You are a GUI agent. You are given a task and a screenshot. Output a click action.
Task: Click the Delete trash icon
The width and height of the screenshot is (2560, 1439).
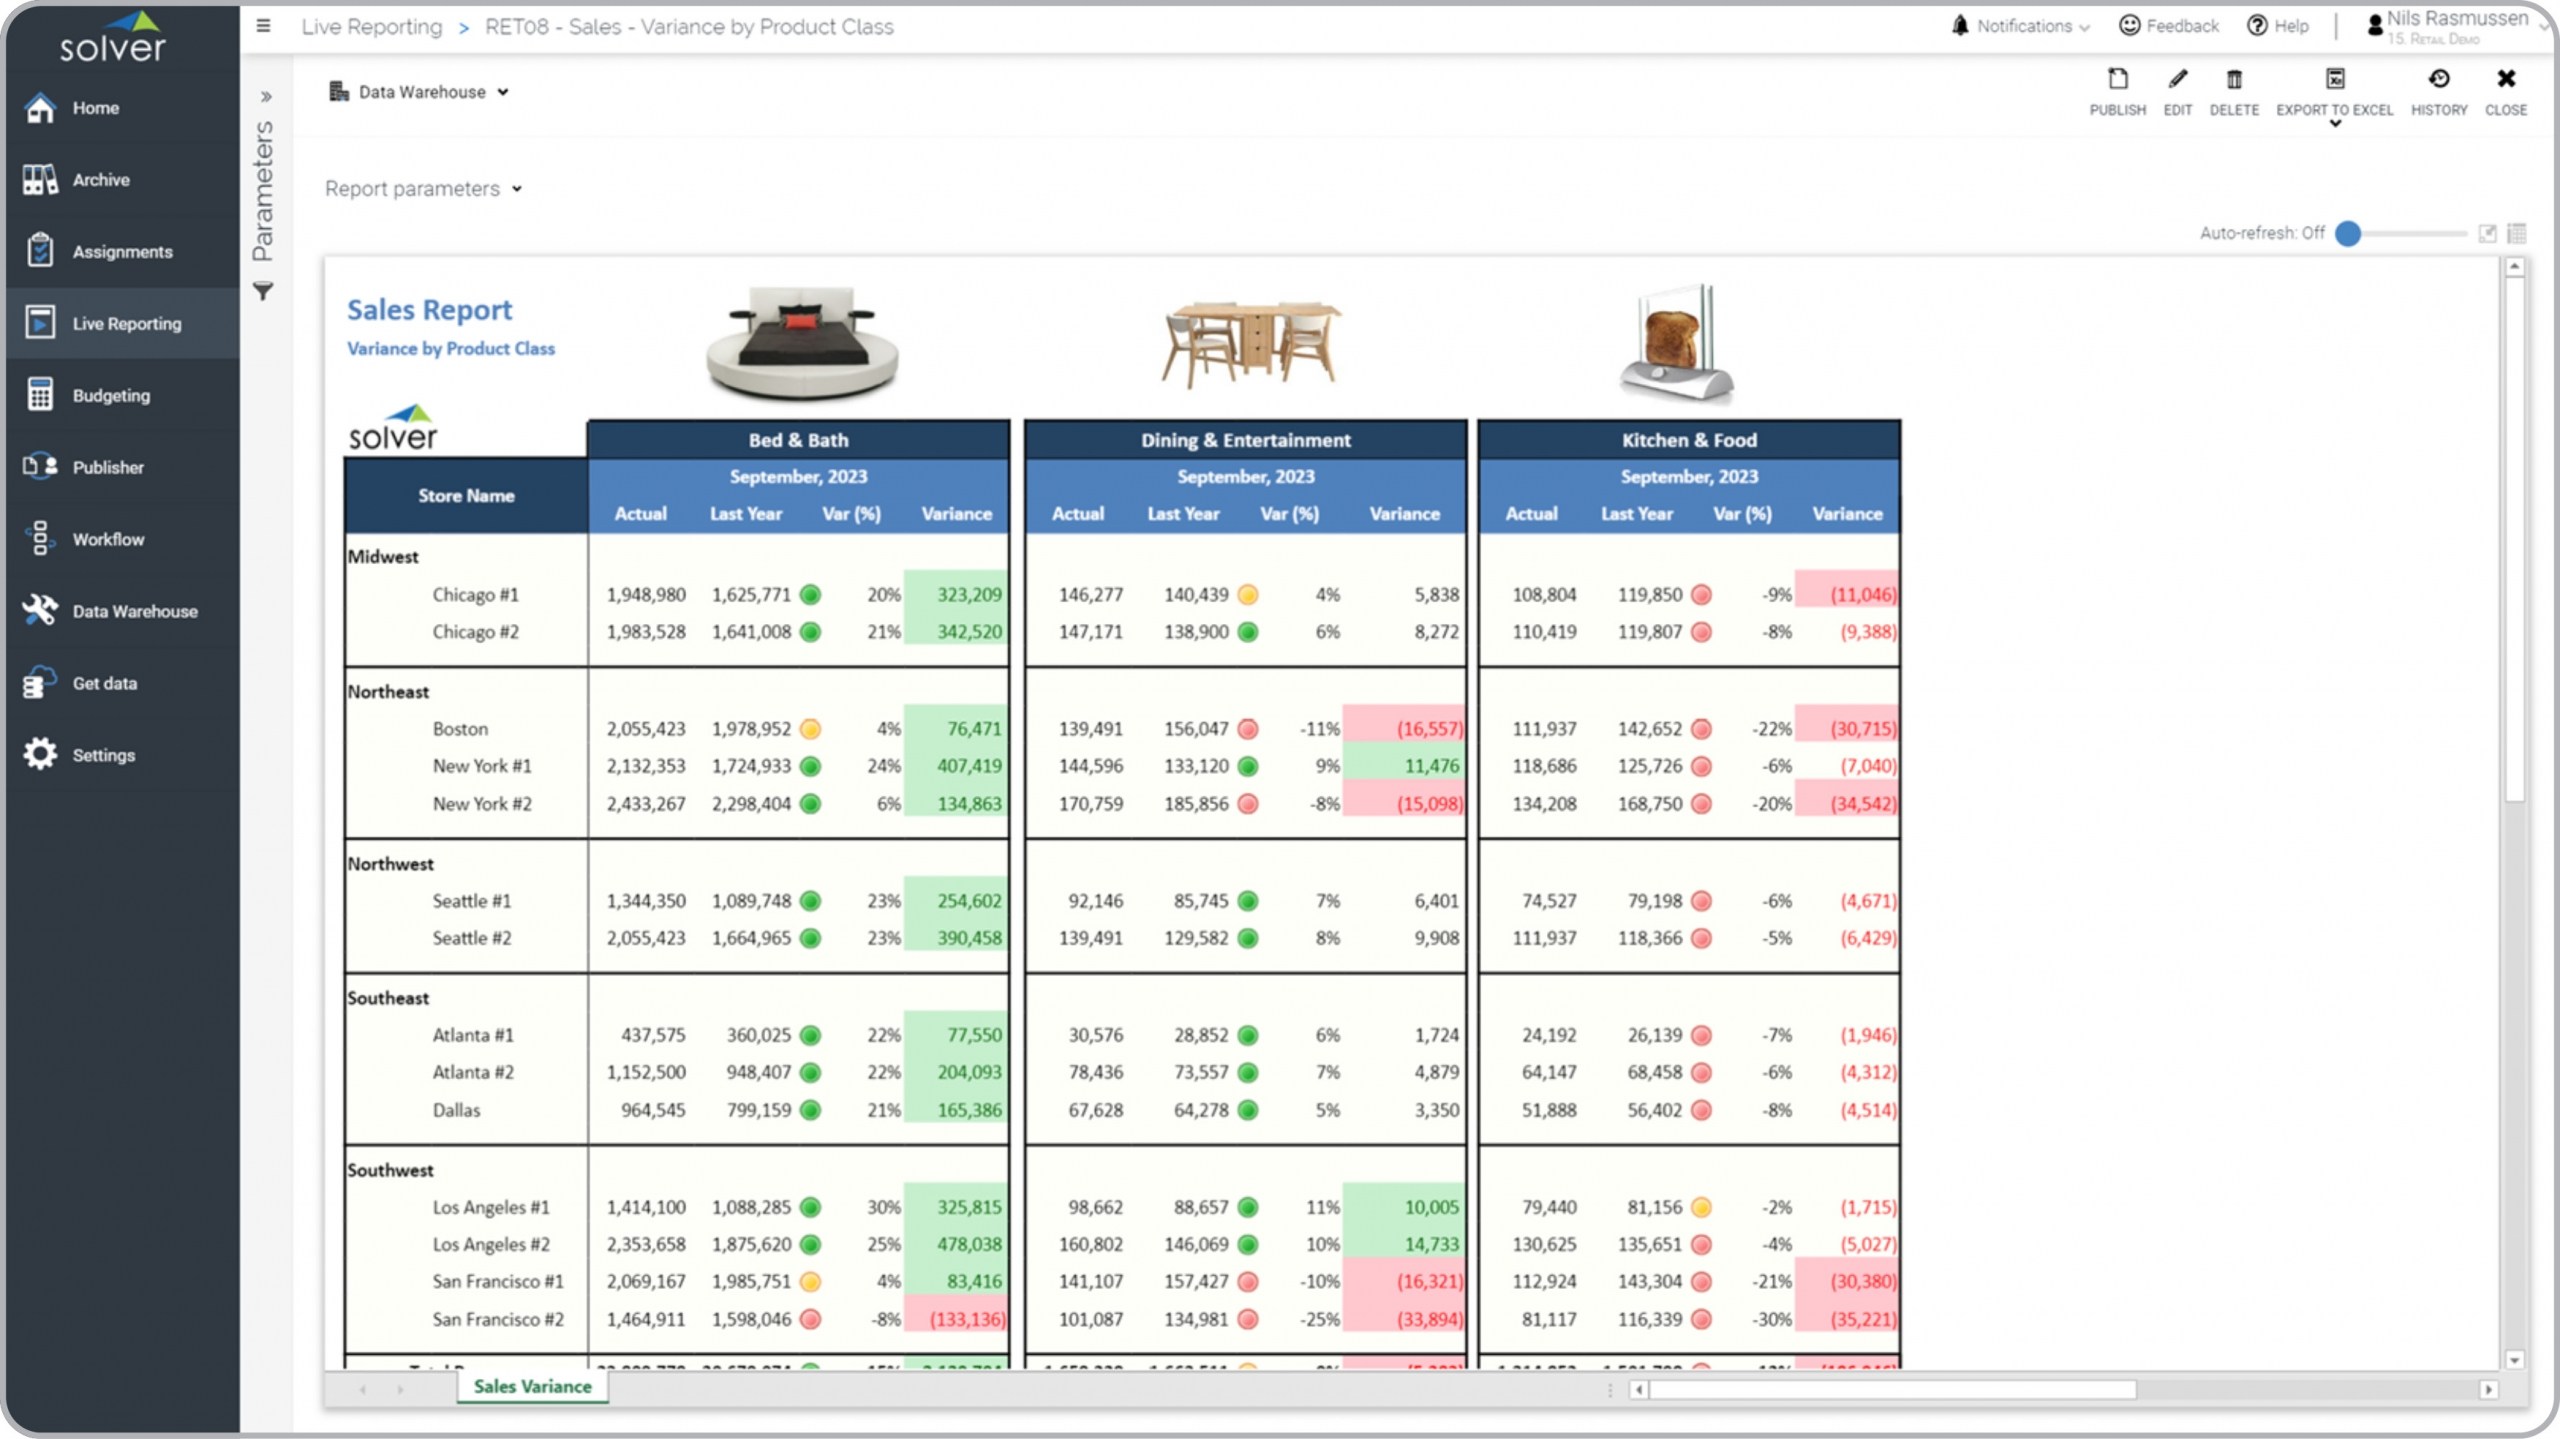click(2233, 80)
